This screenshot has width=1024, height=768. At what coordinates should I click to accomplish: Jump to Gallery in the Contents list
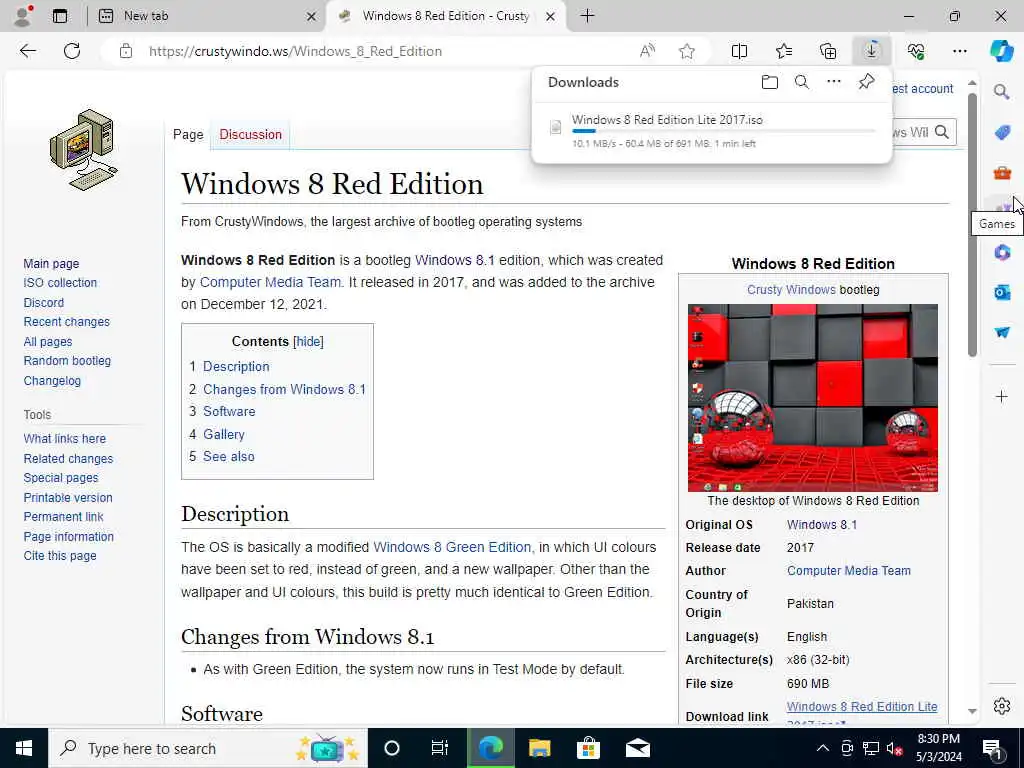223,434
